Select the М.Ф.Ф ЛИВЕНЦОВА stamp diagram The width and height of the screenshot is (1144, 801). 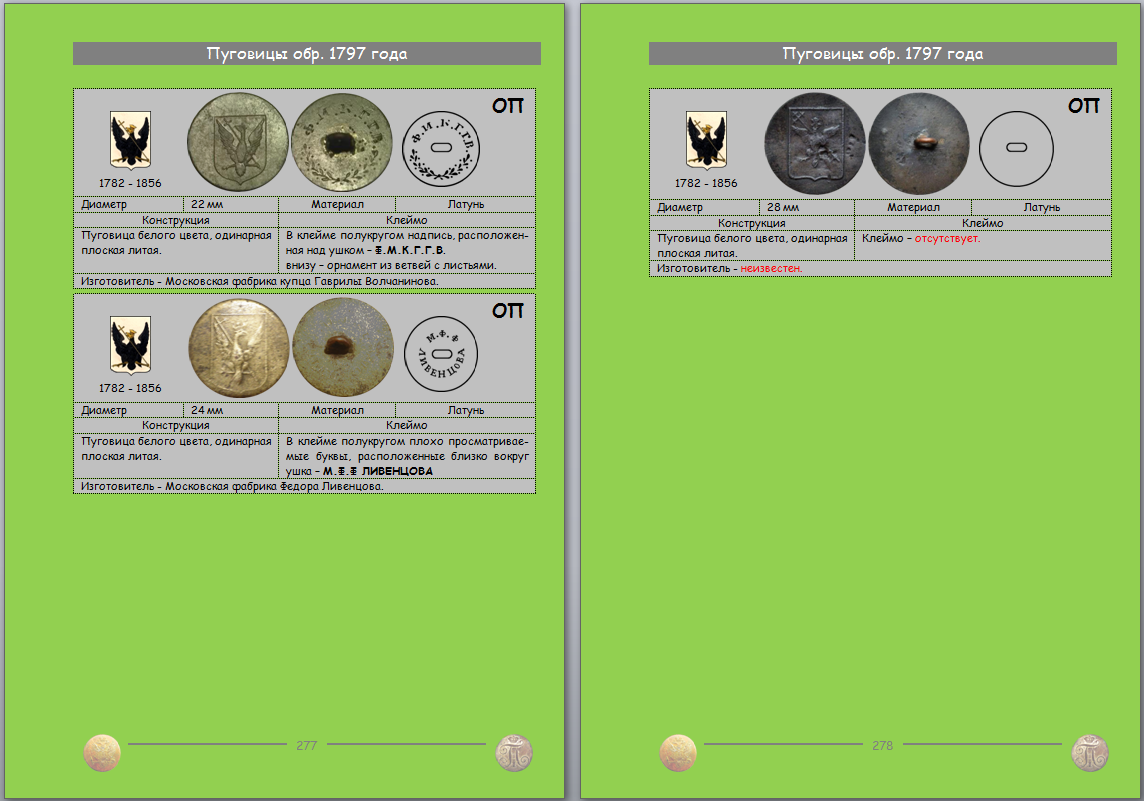tap(441, 352)
